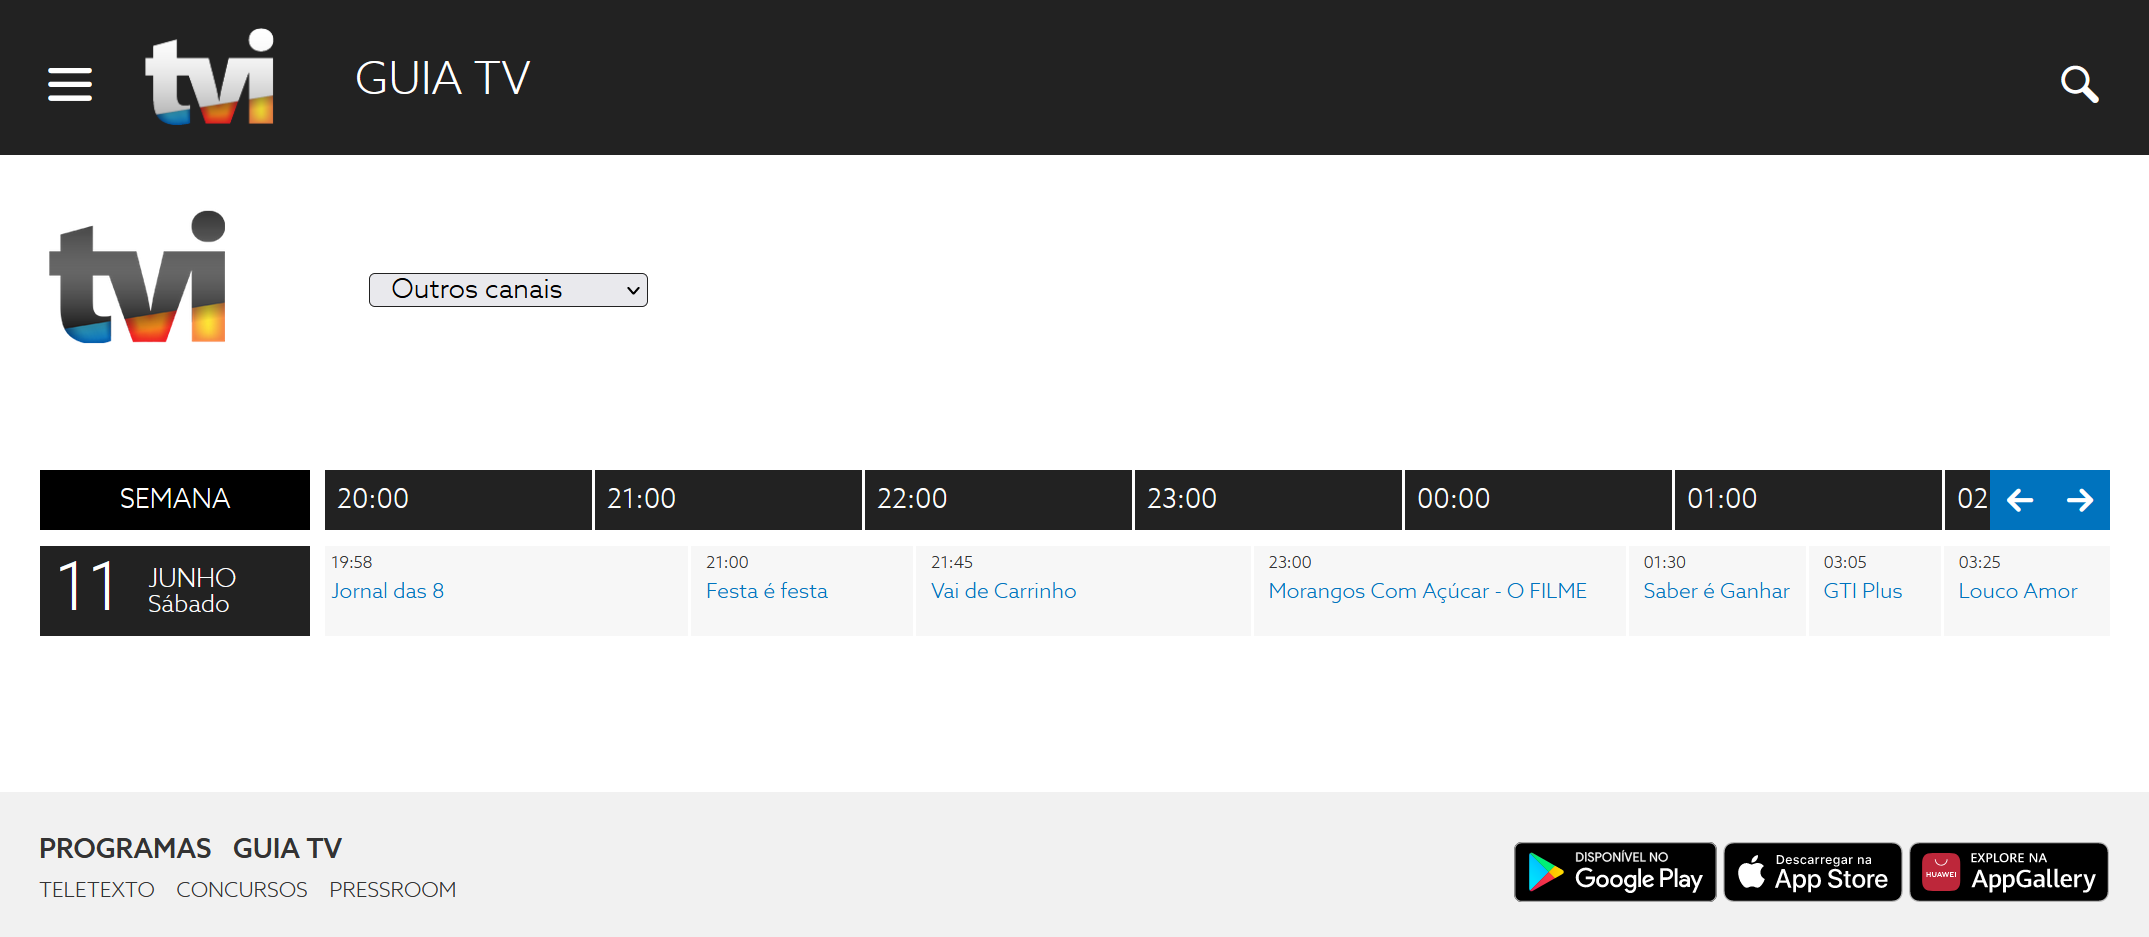Open the search magnifier icon
Image resolution: width=2149 pixels, height=937 pixels.
tap(2079, 84)
